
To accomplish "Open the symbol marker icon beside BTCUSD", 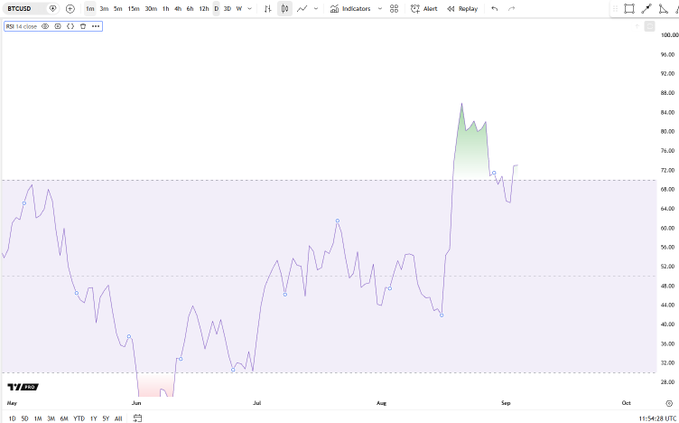I will [53, 9].
